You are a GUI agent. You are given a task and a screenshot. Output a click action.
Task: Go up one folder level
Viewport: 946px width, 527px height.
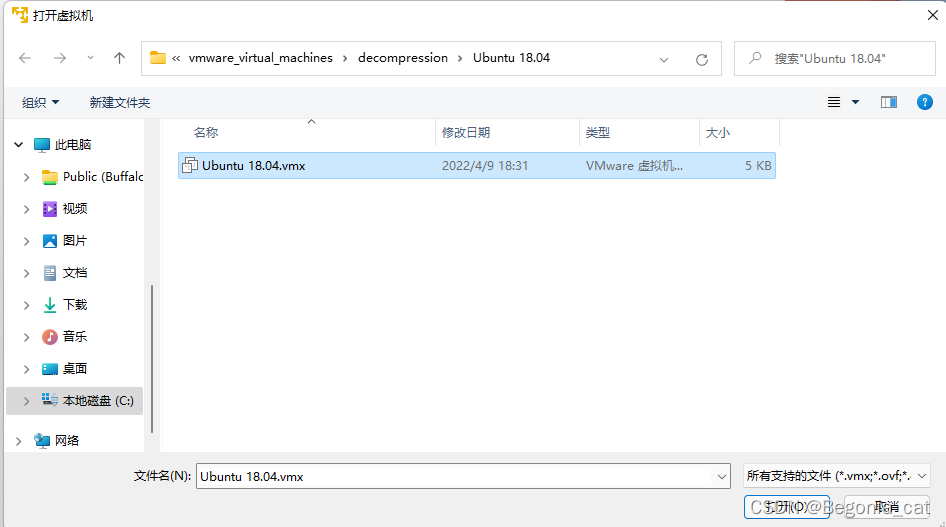(119, 58)
